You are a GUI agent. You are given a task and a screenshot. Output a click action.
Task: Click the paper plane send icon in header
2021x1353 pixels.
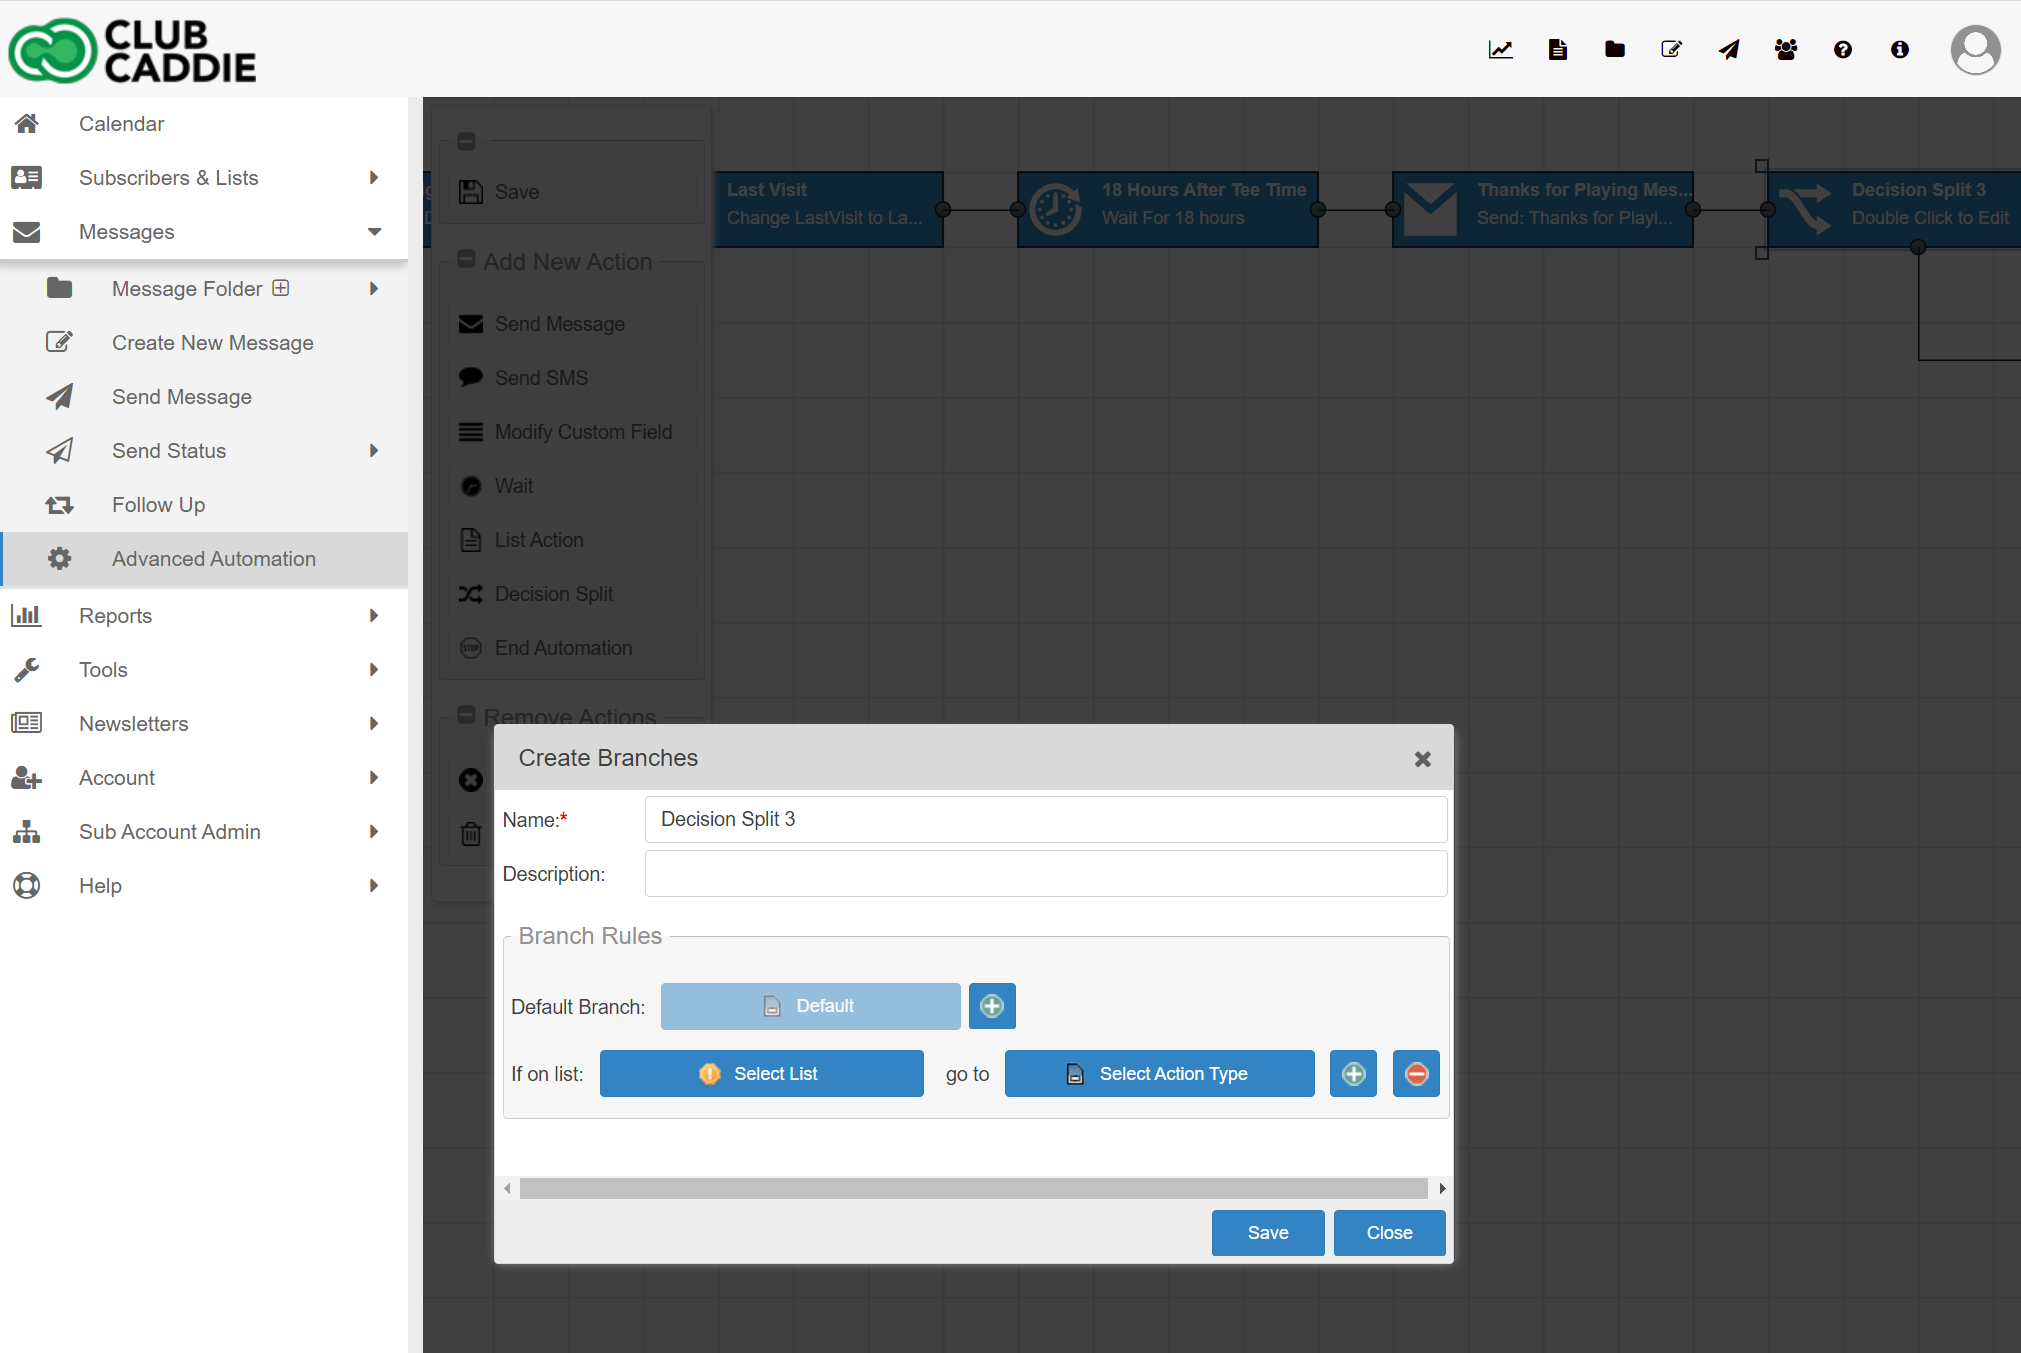point(1729,49)
